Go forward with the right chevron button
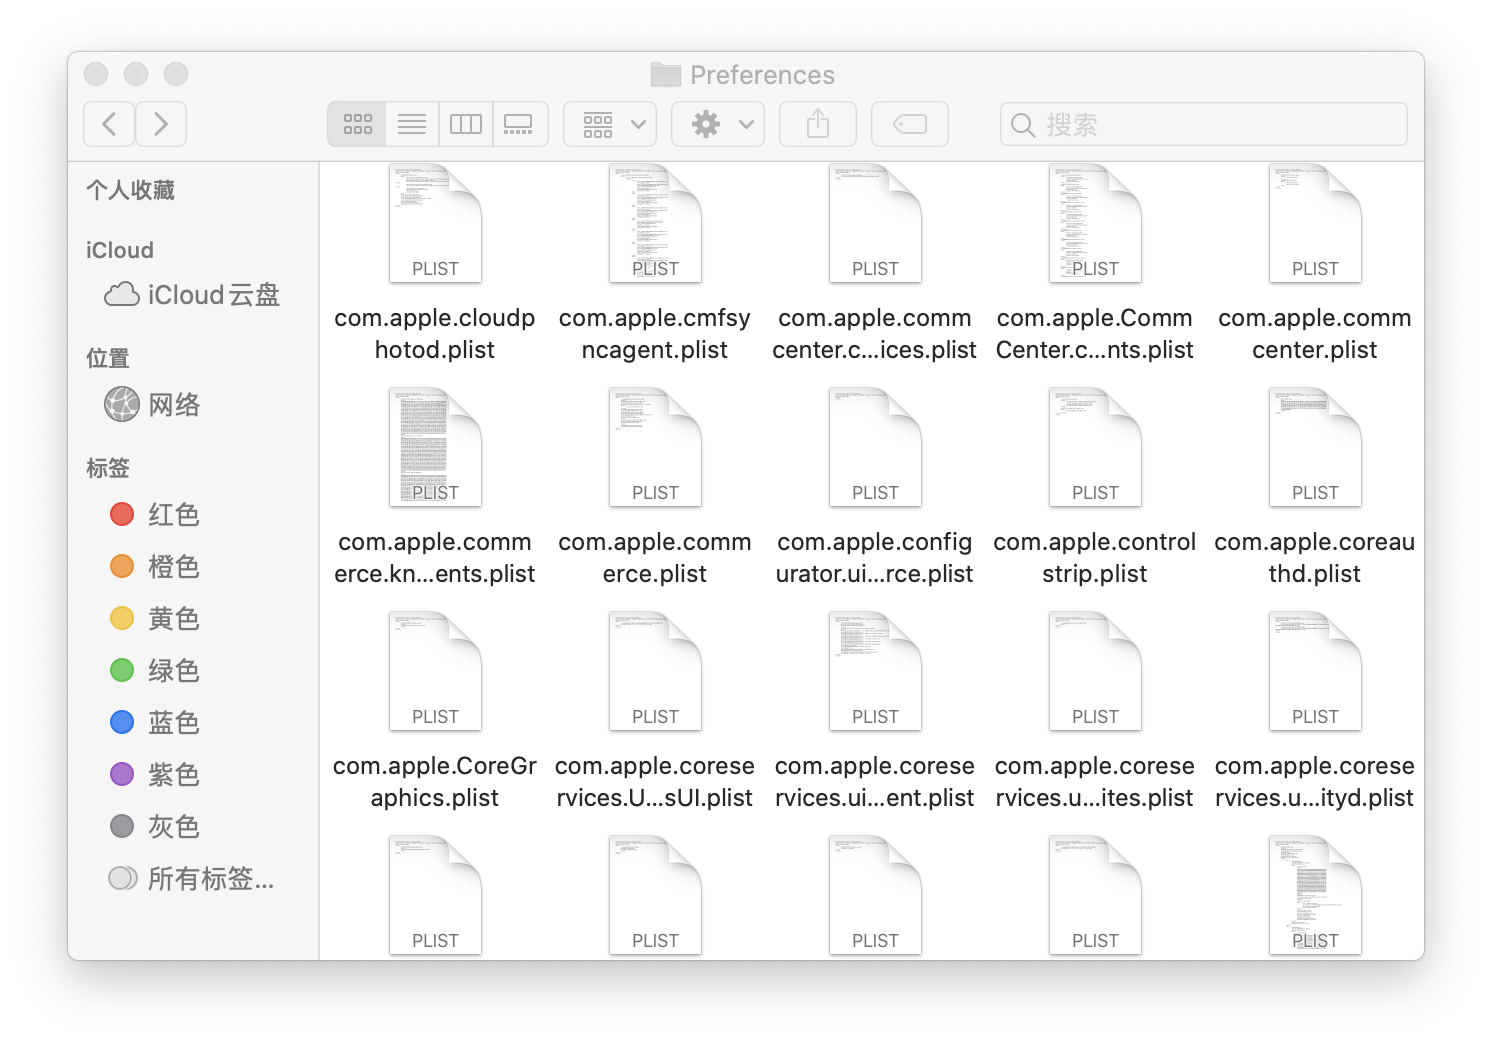 161,124
